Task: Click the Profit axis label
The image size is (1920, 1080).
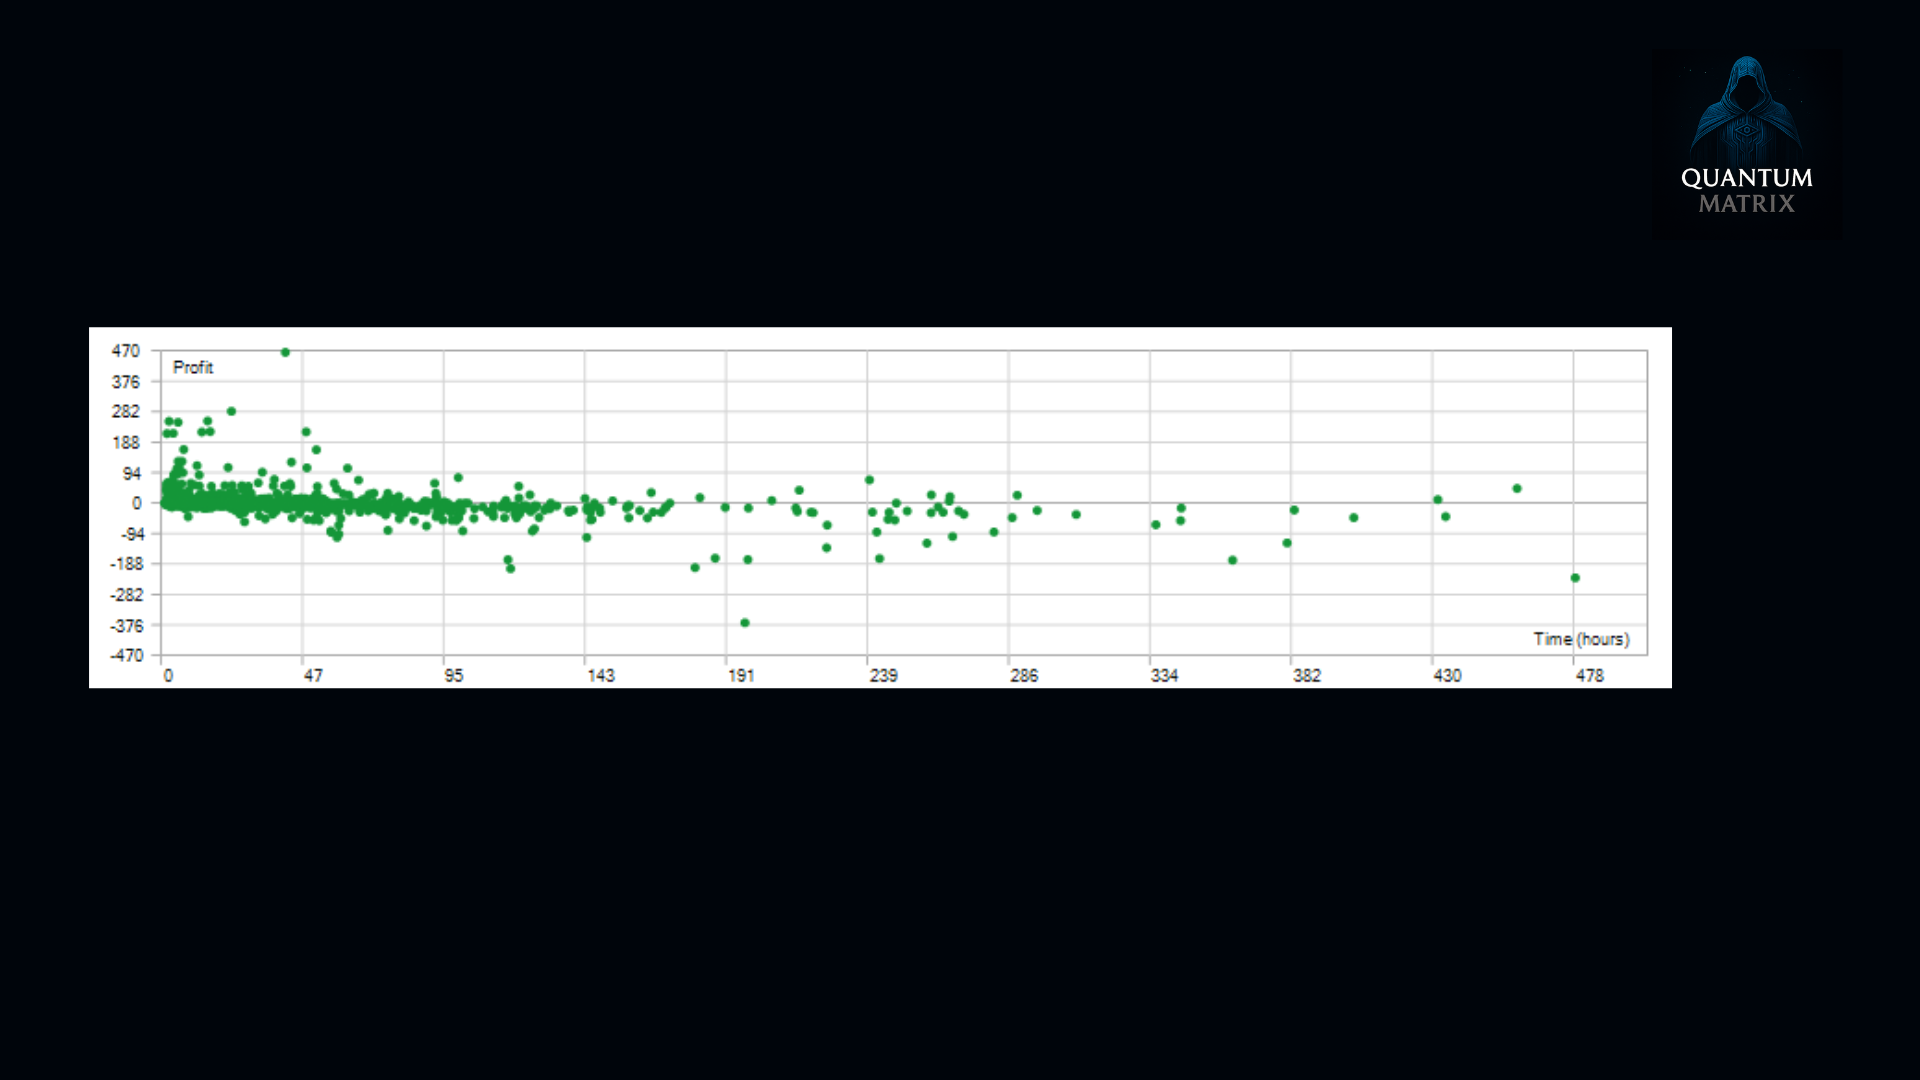Action: (x=192, y=367)
